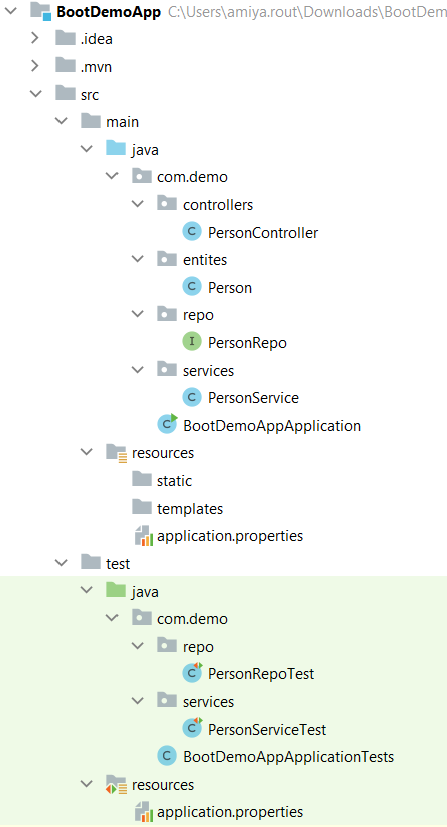Click the PersonService class icon
447x827 pixels.
pos(192,397)
